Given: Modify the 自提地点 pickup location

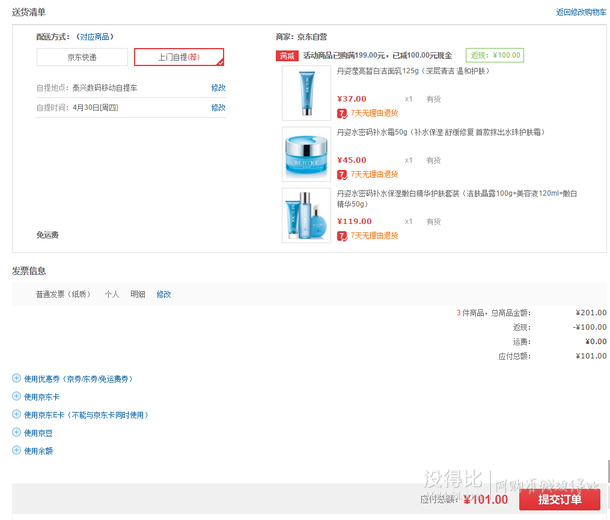Looking at the screenshot, I should 218,88.
